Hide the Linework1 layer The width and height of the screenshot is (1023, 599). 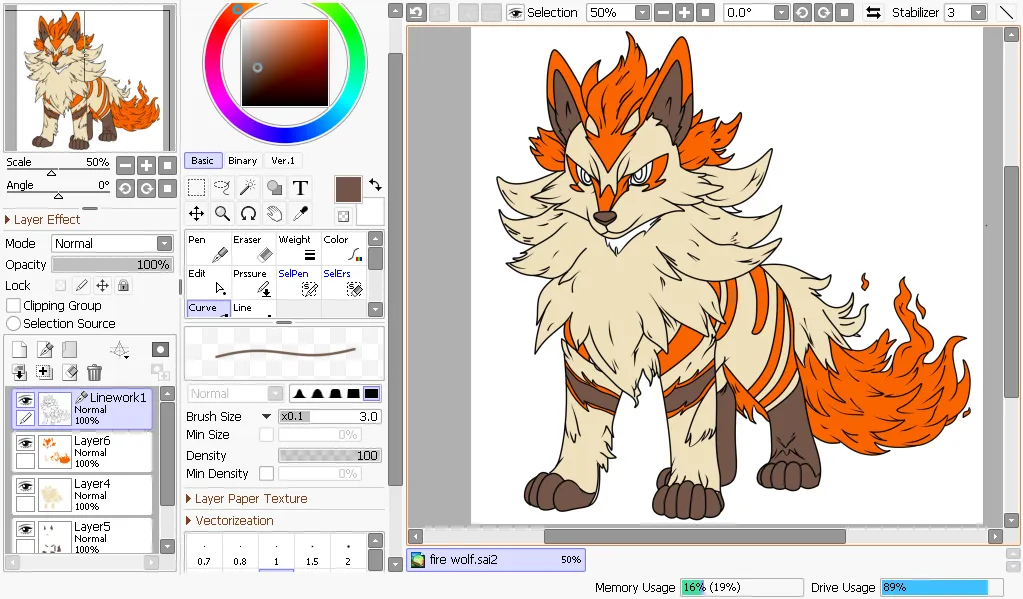point(25,399)
